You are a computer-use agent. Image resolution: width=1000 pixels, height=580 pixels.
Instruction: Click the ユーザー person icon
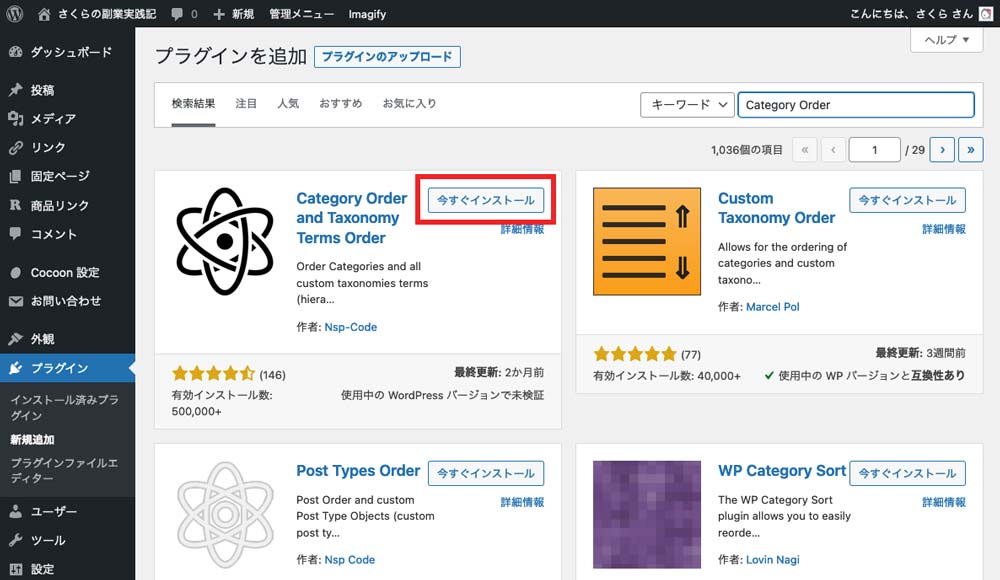click(x=16, y=512)
